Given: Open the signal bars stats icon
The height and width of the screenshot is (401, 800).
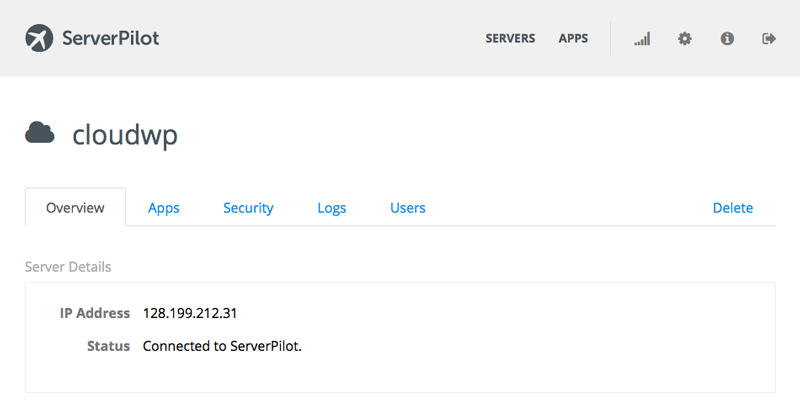Looking at the screenshot, I should click(642, 39).
